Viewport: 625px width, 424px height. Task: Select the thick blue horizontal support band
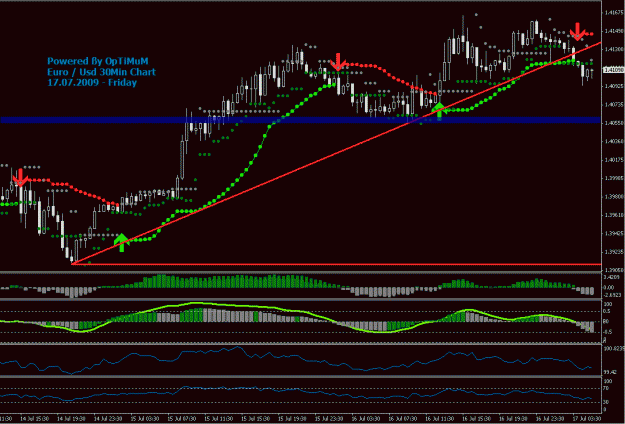(x=300, y=120)
